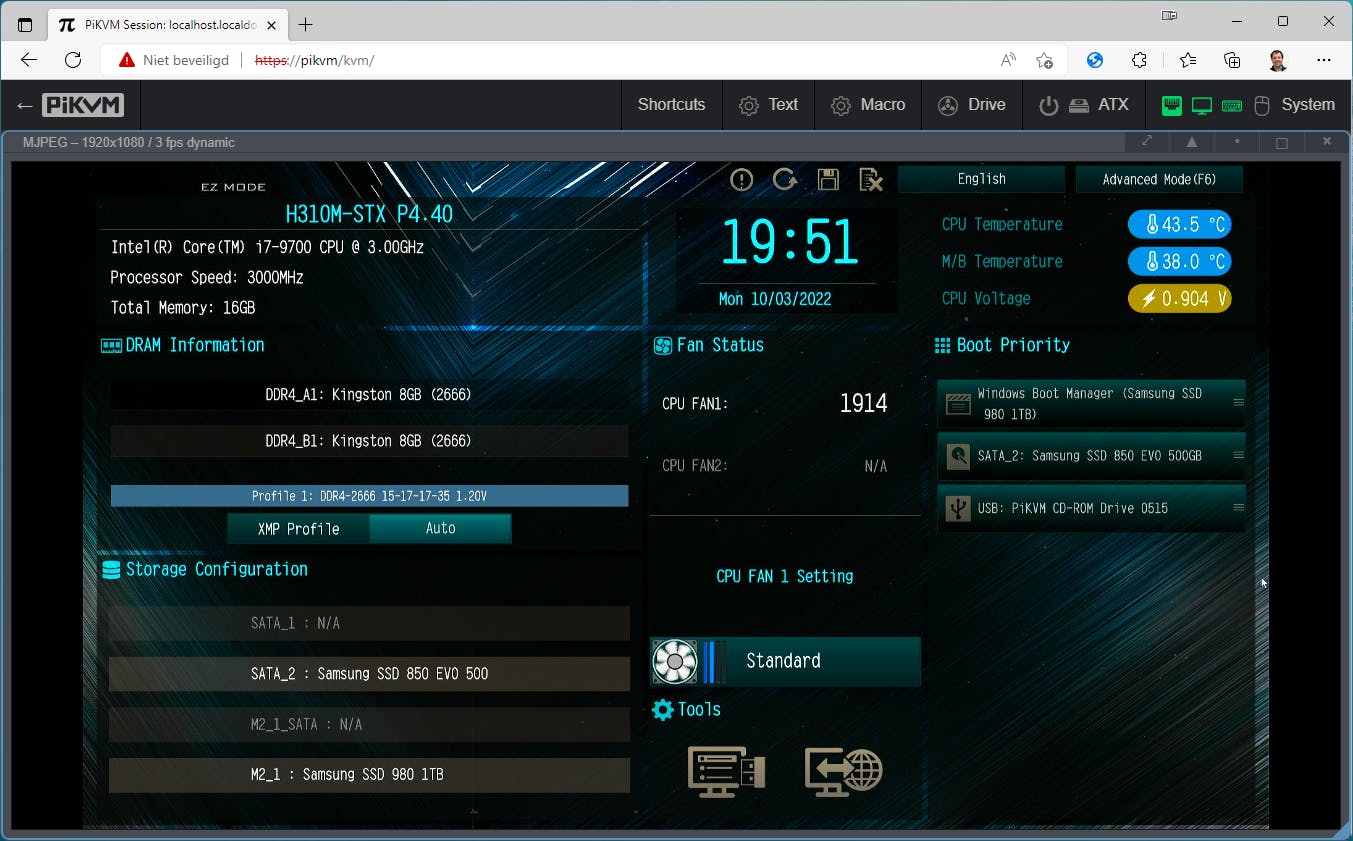Click the English language button
This screenshot has width=1353, height=841.
[981, 179]
